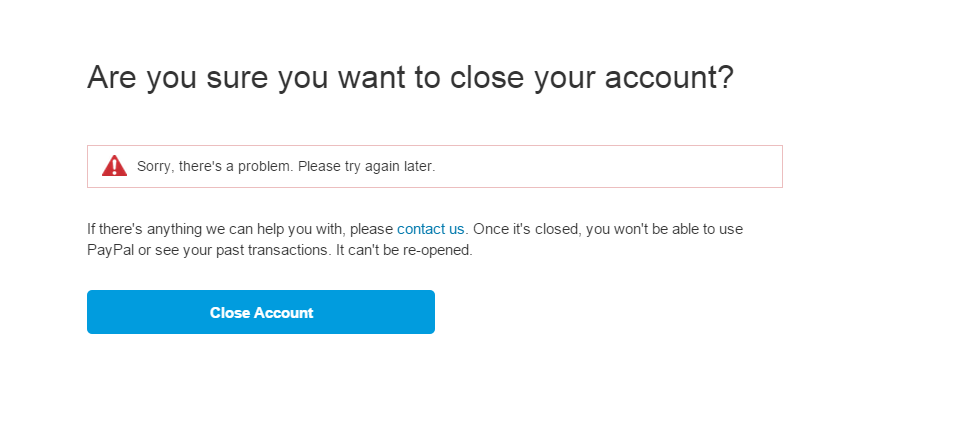968x445 pixels.
Task: Click the left edge of the Close Account button
Action: pos(95,312)
